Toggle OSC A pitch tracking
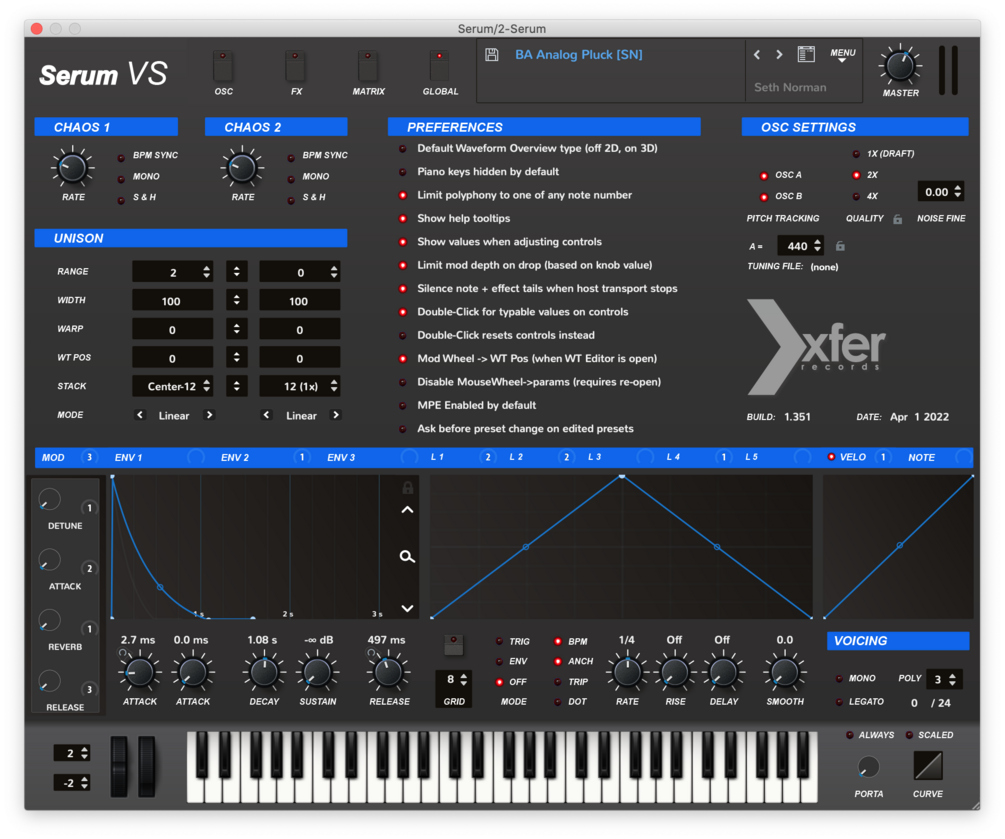The height and width of the screenshot is (839, 1005). (x=764, y=176)
